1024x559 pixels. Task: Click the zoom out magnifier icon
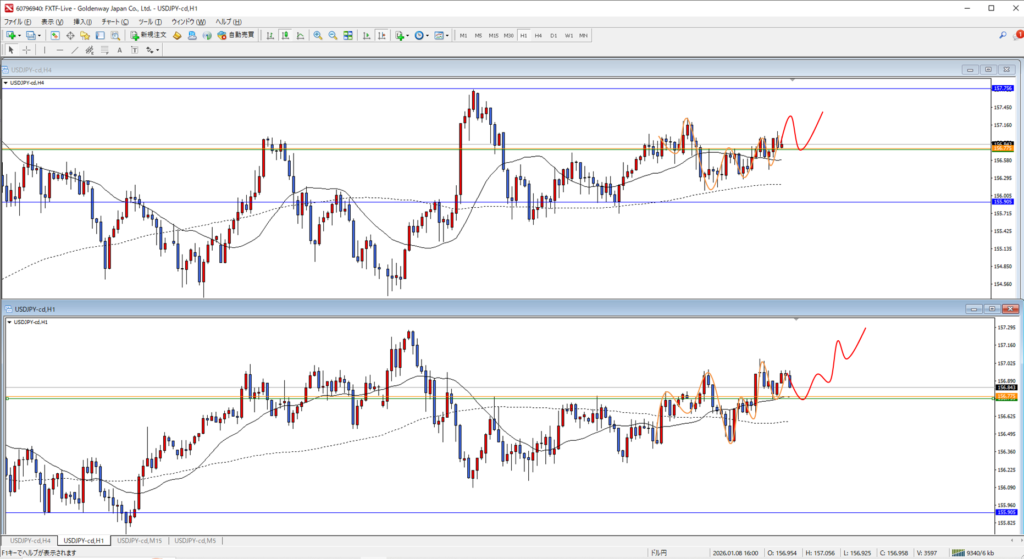(x=332, y=35)
